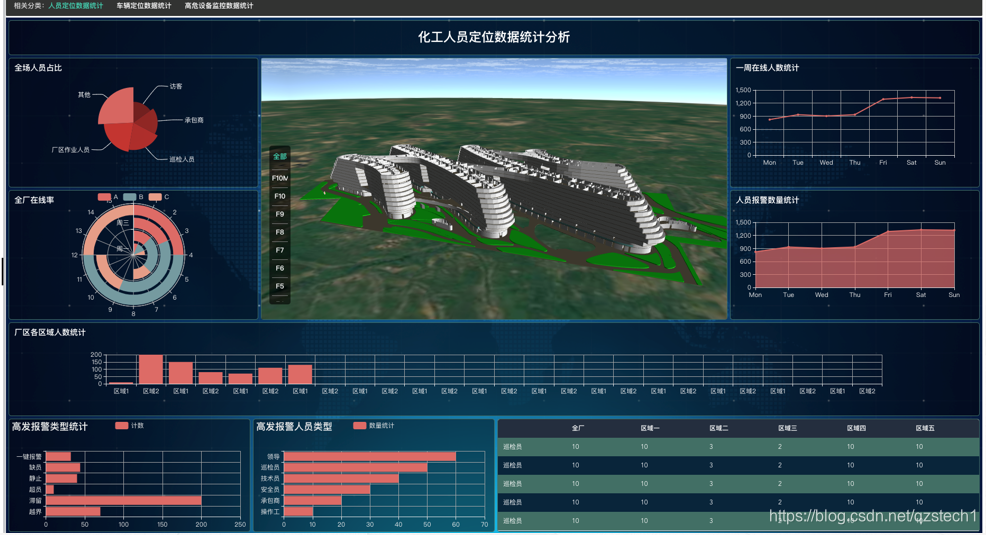Click the 全厂 column header
This screenshot has width=986, height=535.
(x=577, y=428)
